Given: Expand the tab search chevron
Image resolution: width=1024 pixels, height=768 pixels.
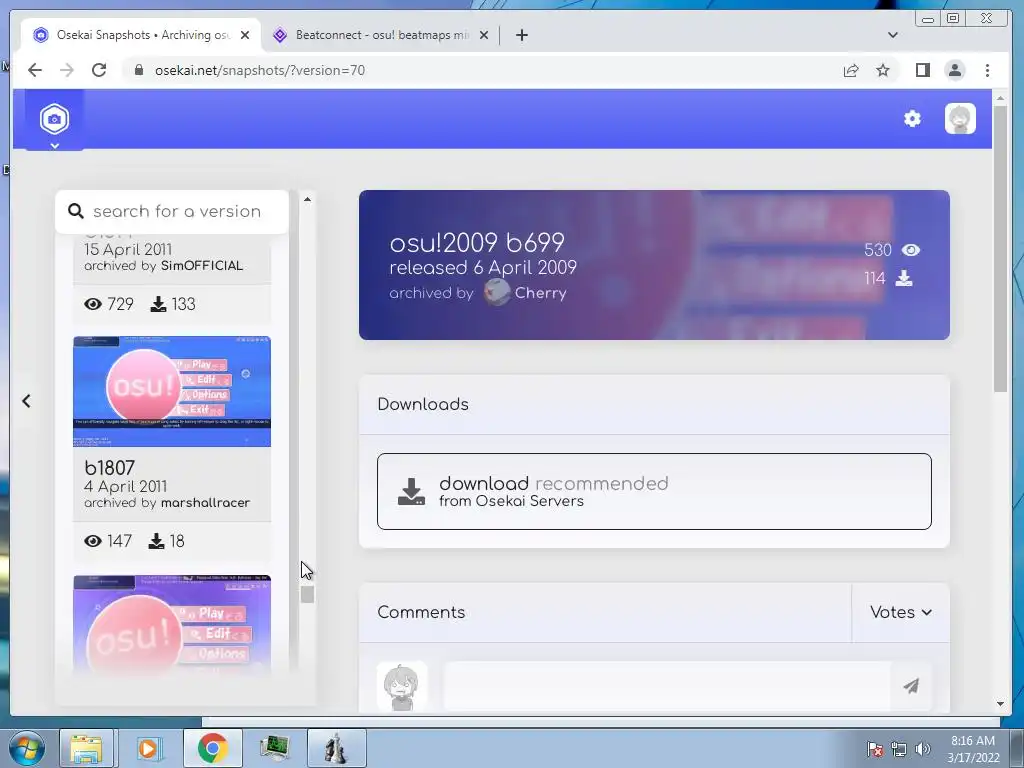Looking at the screenshot, I should (x=893, y=35).
